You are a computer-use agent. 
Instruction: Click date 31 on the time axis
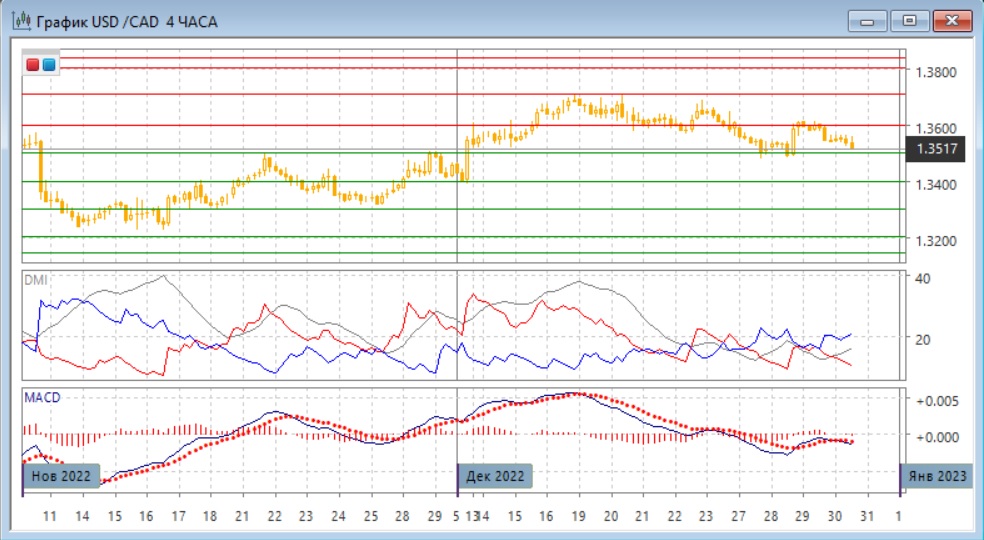tap(866, 516)
